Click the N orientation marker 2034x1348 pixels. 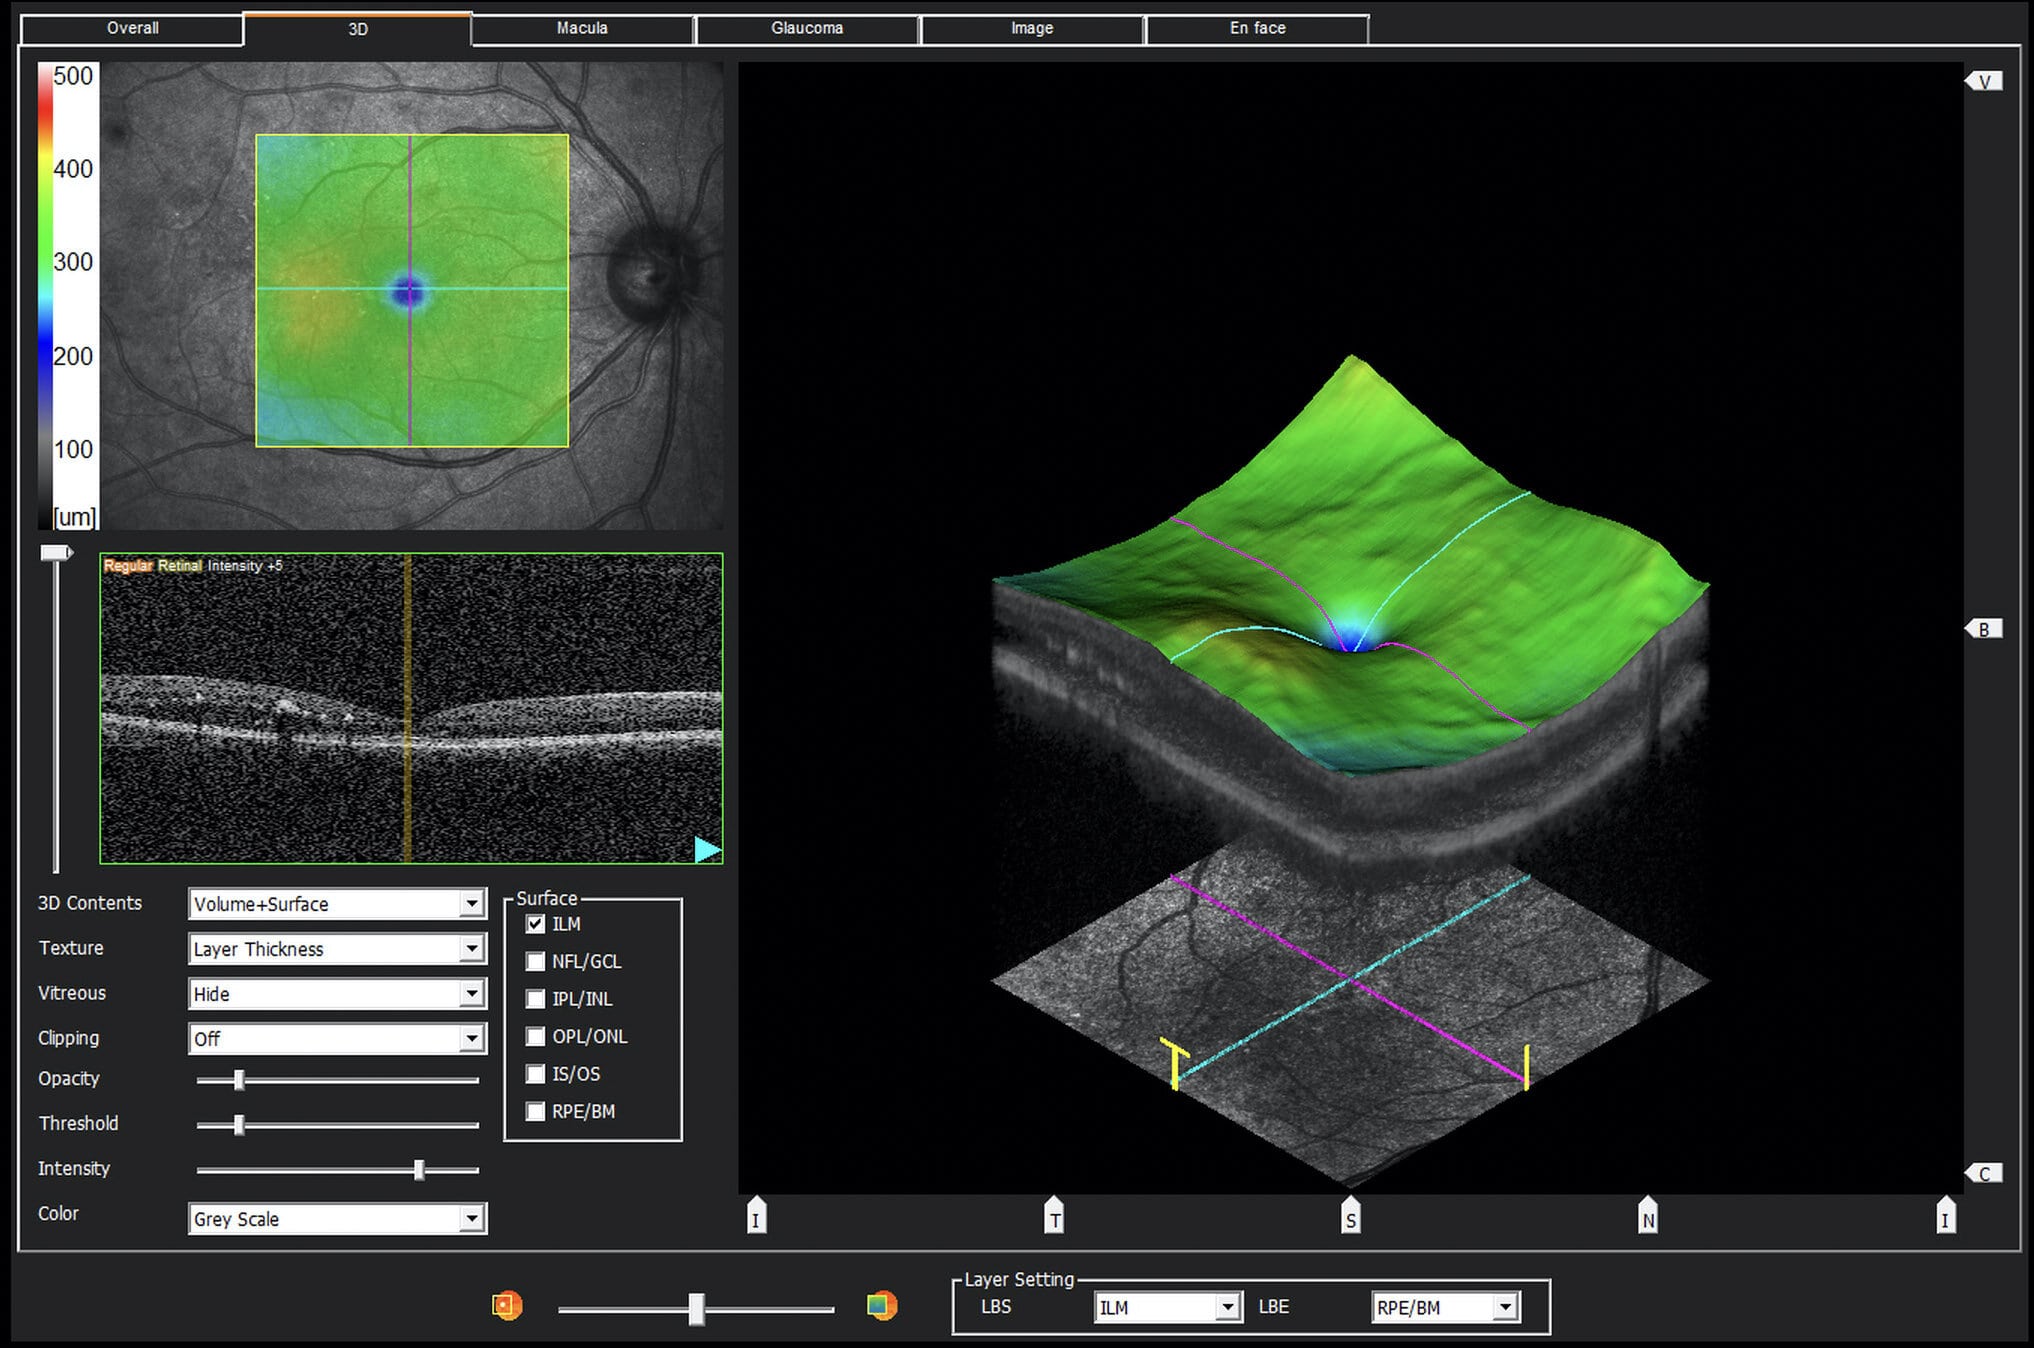coord(1648,1215)
